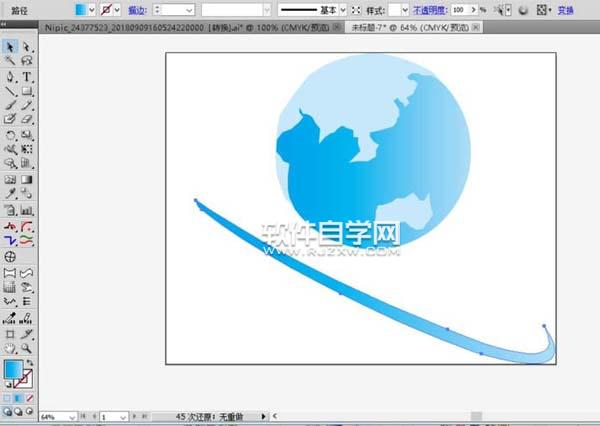Select the Zoom magnifier tool
600x426 pixels.
click(26, 348)
